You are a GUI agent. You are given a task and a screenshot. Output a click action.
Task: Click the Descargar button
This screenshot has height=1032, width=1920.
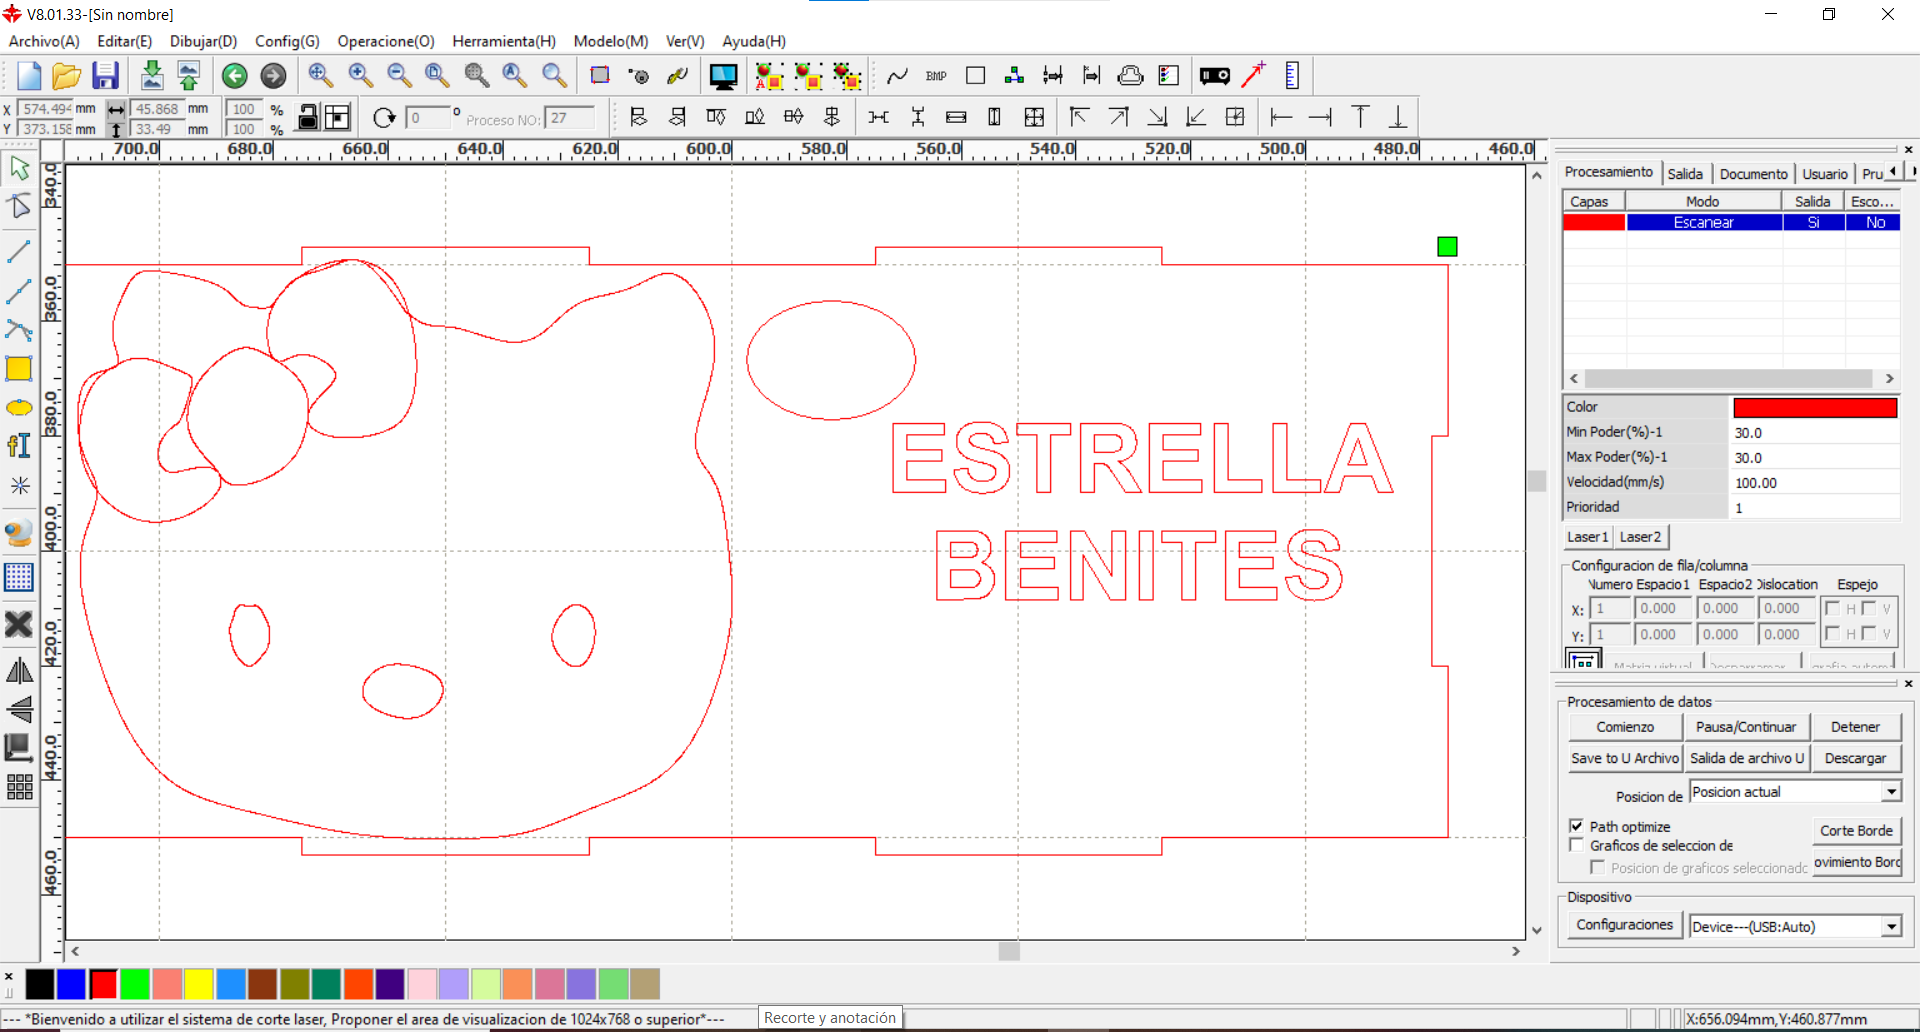[x=1855, y=758]
